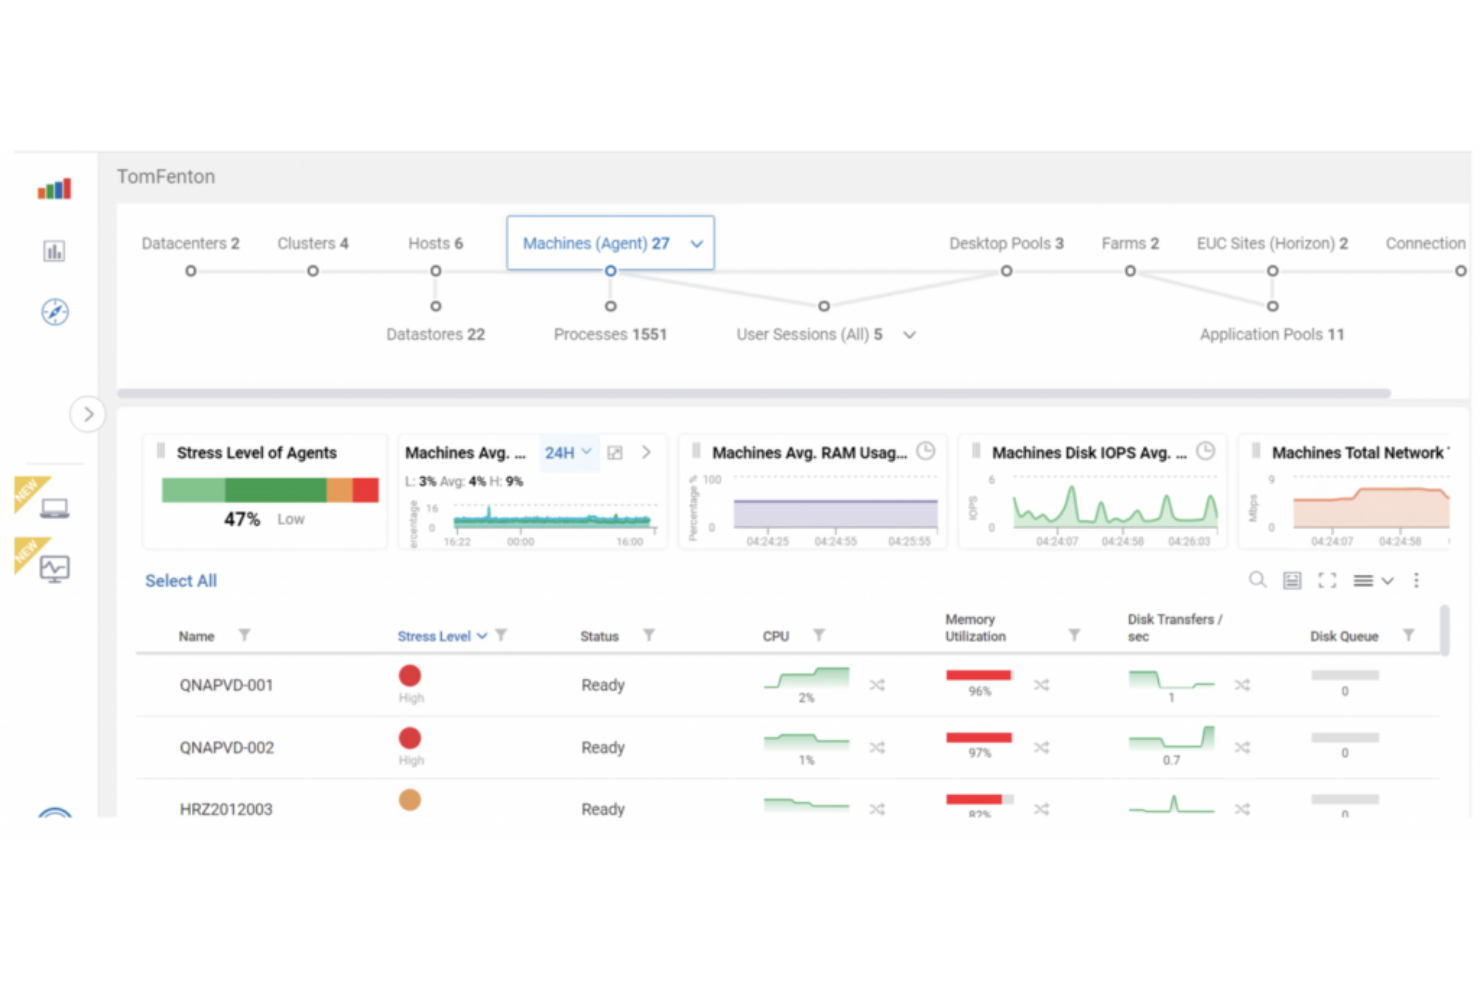Expand the table to fullscreen view
Viewport: 1480px width, 987px height.
click(x=1327, y=580)
